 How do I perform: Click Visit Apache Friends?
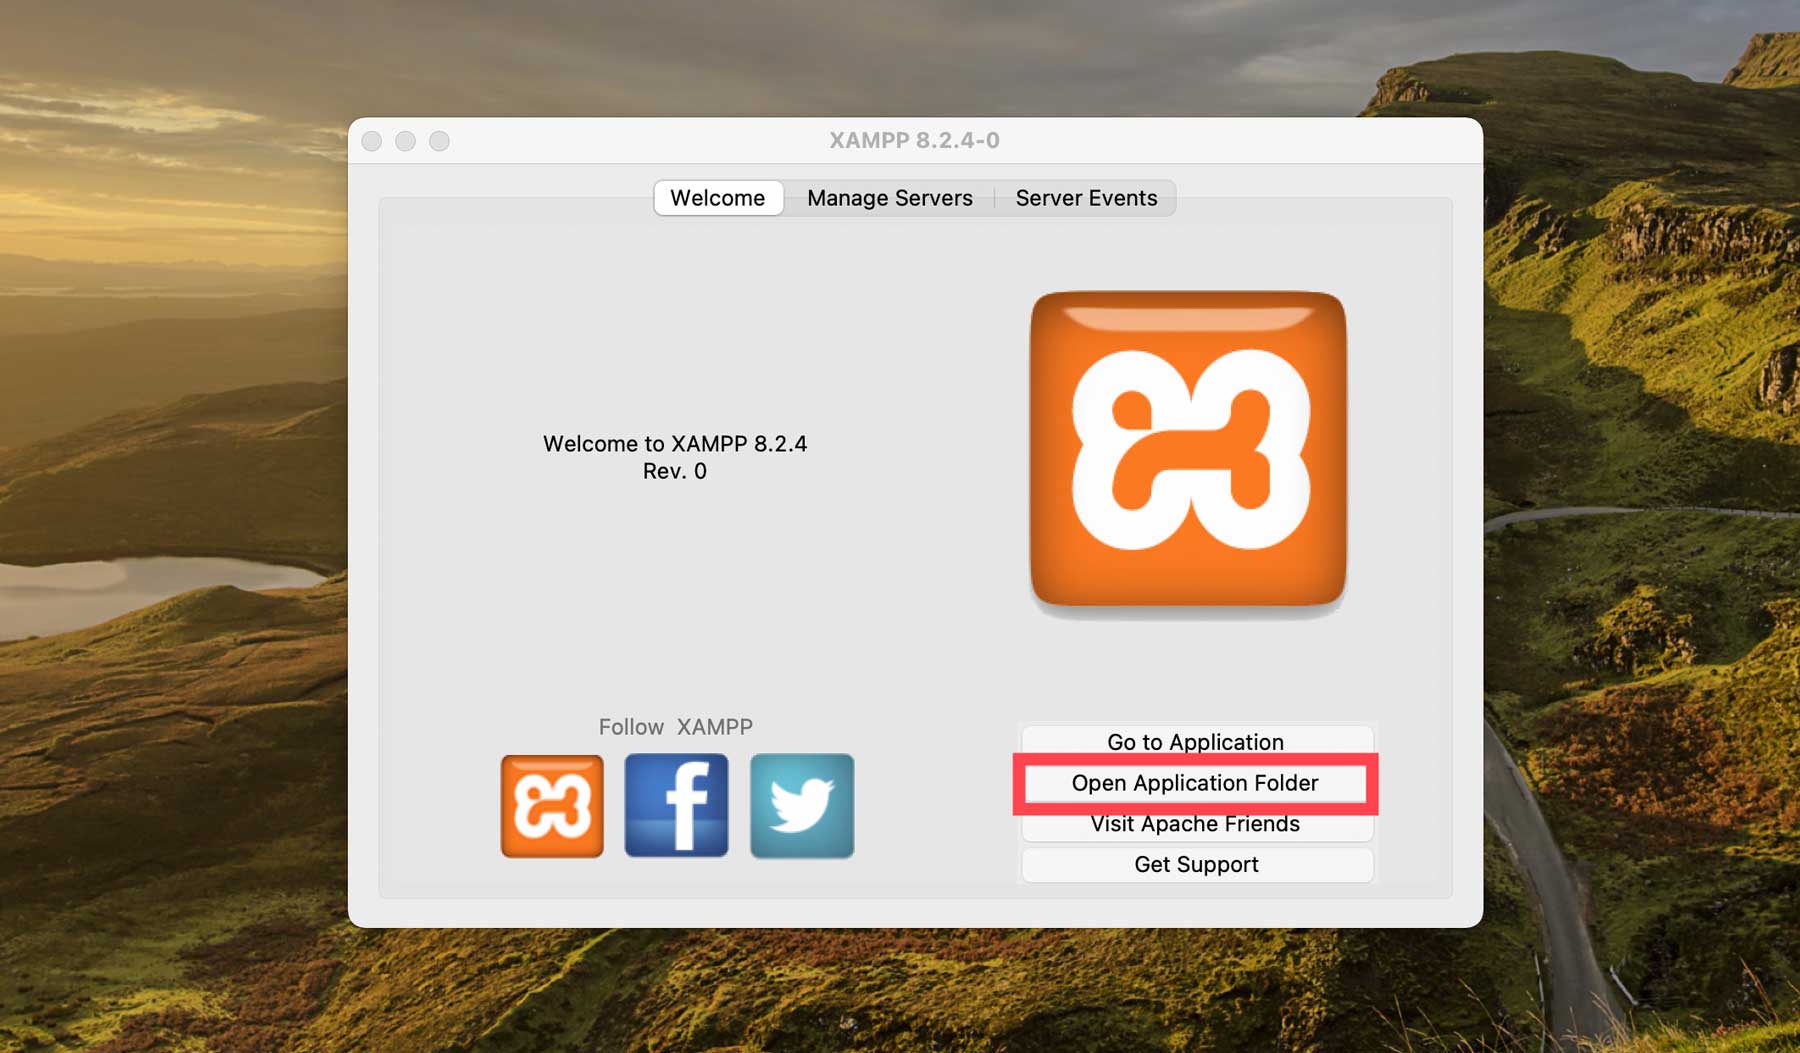click(1195, 824)
